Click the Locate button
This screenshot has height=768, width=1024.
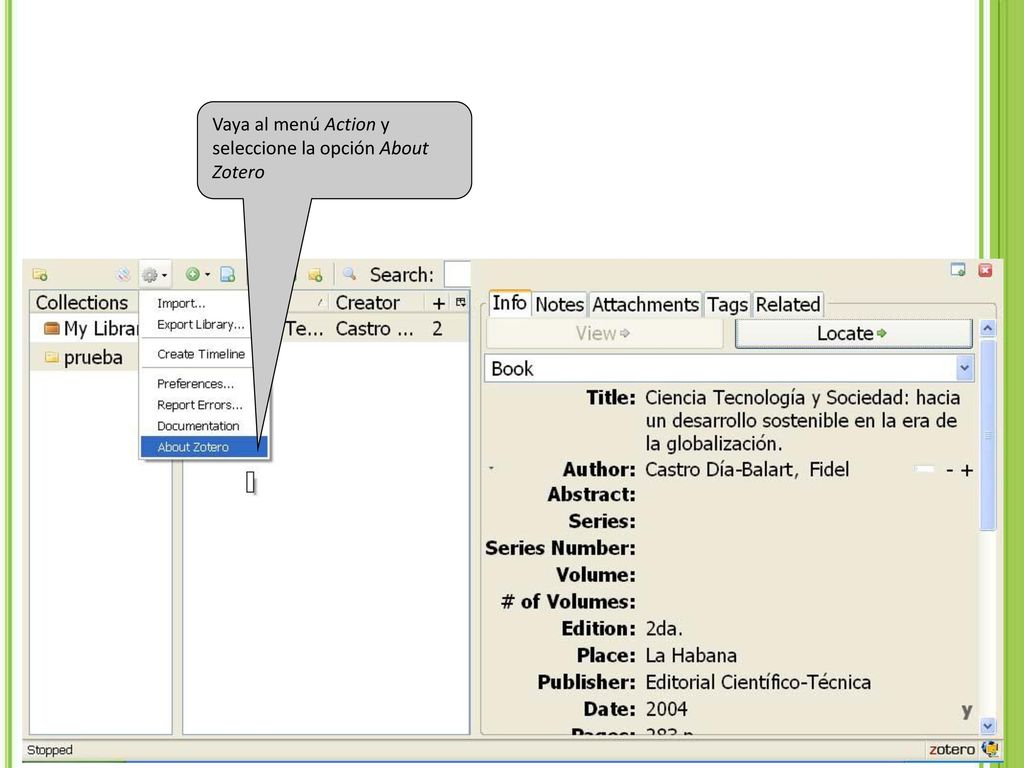[x=853, y=334]
